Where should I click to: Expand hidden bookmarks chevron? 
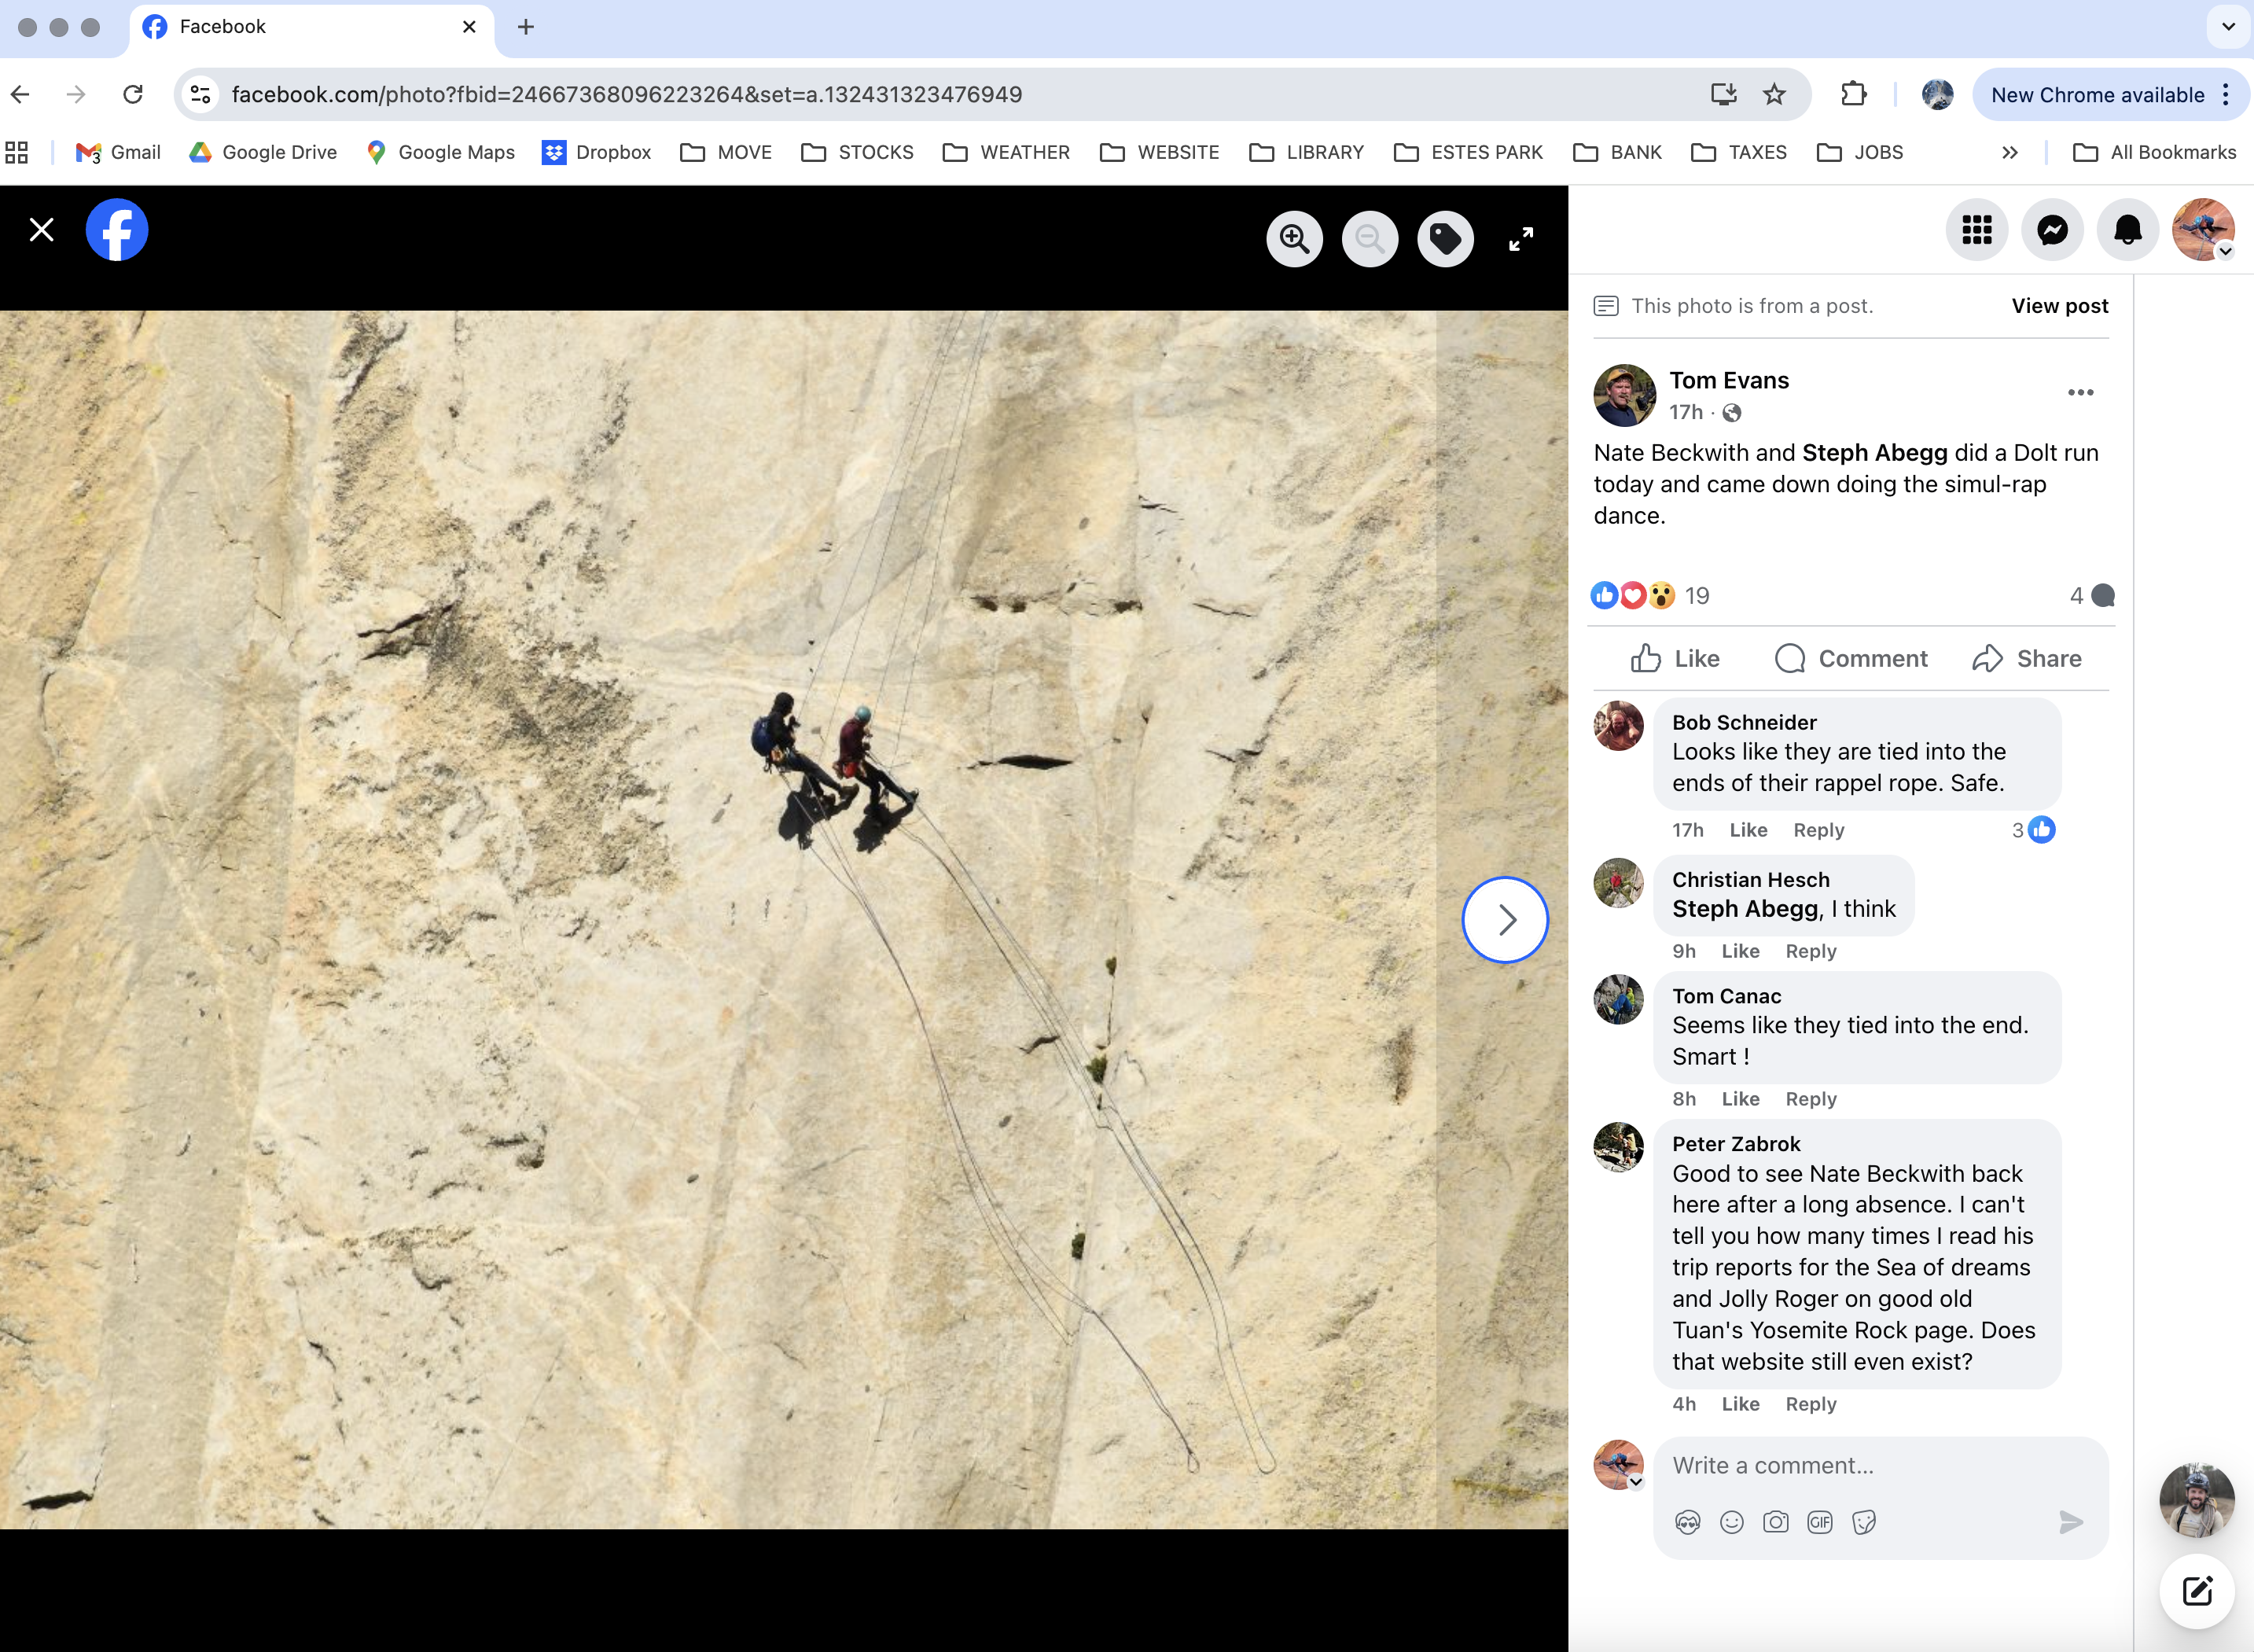[x=2009, y=152]
